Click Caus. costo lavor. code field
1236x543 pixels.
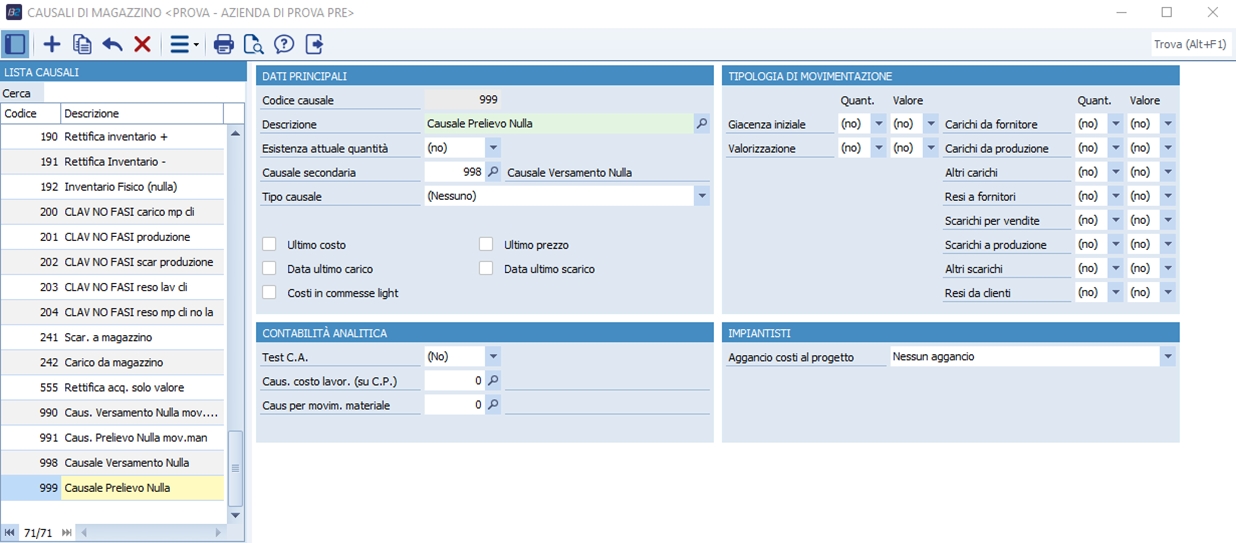455,380
